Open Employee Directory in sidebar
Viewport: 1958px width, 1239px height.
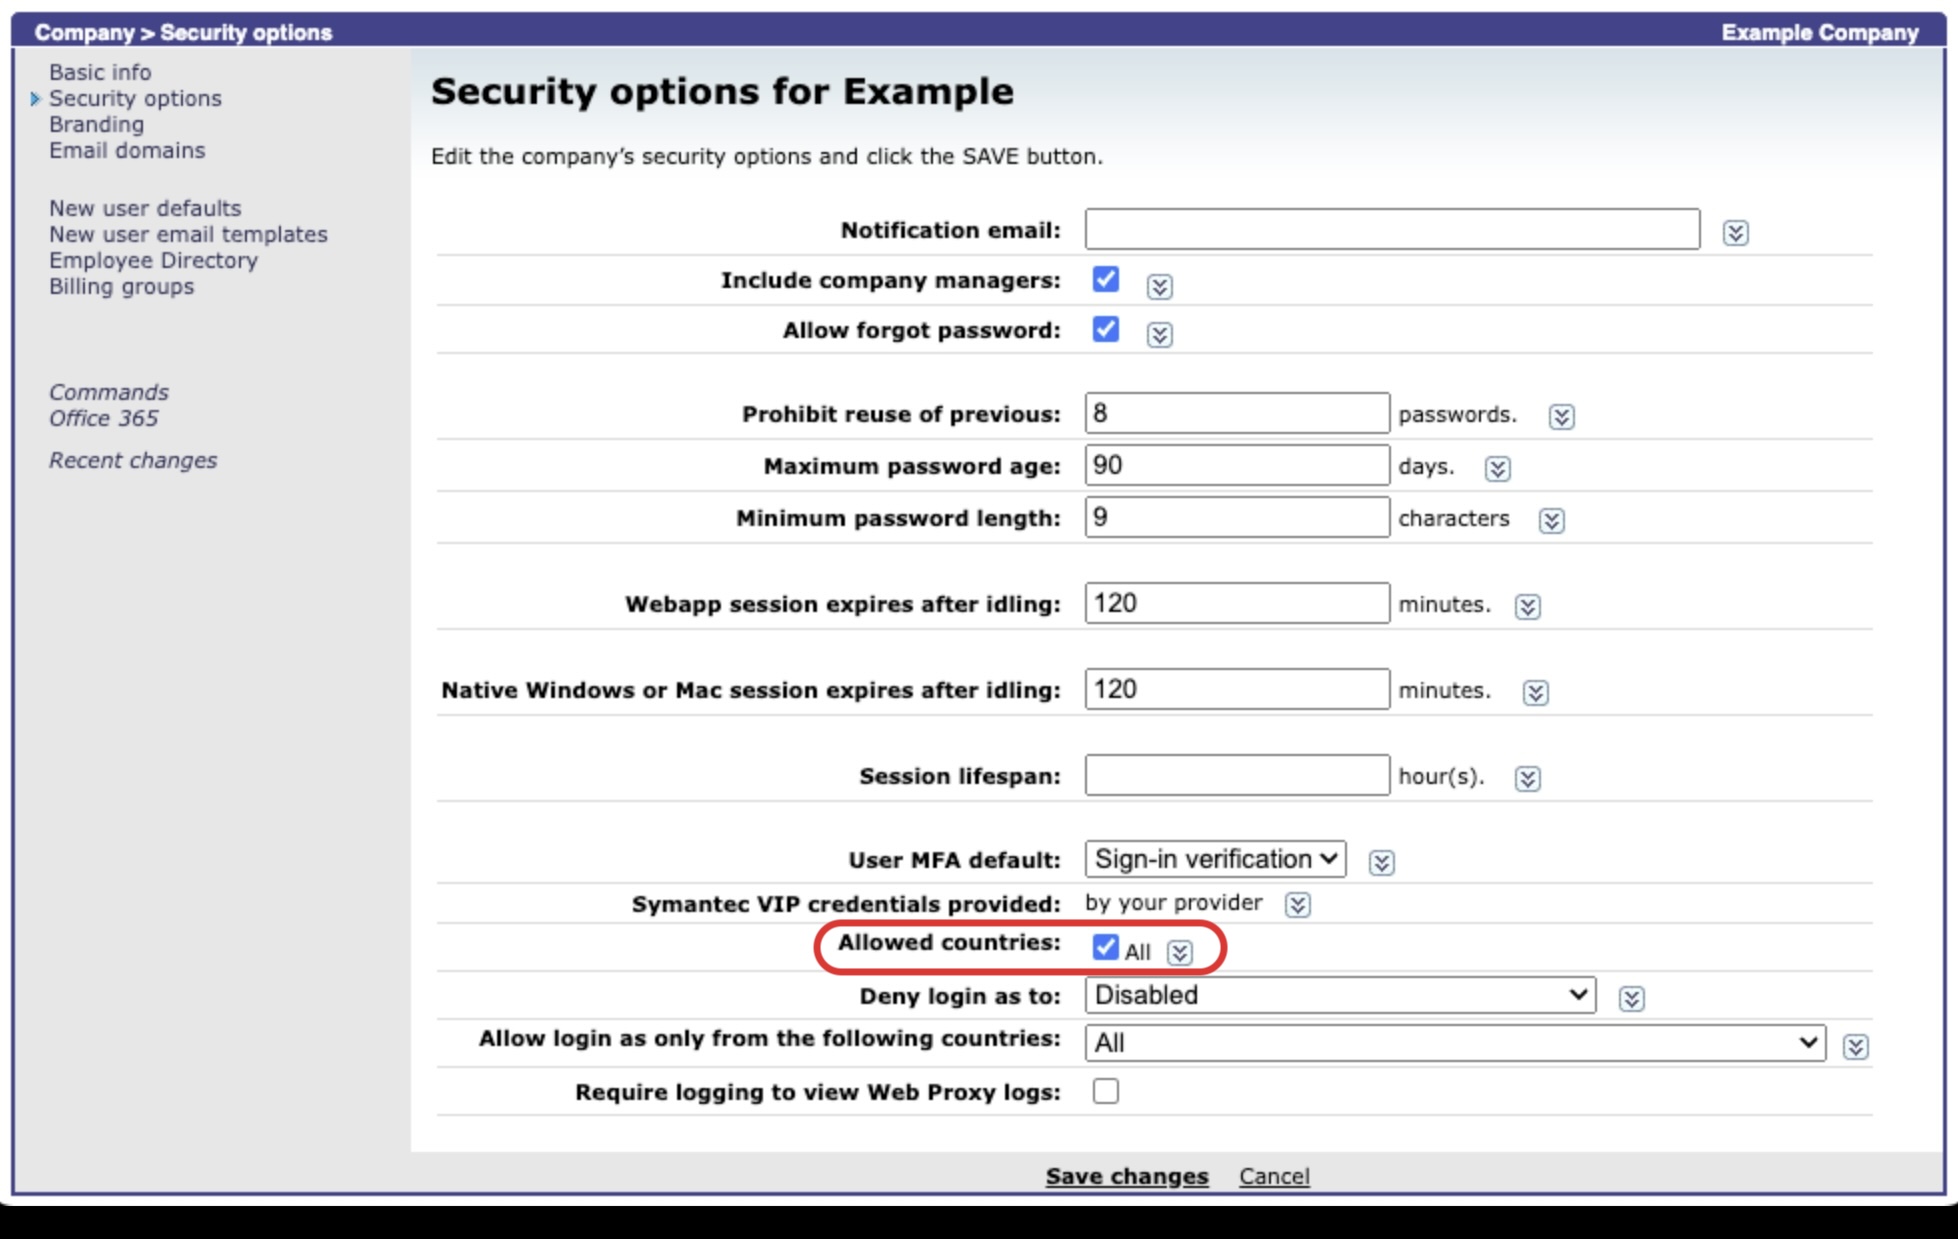tap(153, 260)
